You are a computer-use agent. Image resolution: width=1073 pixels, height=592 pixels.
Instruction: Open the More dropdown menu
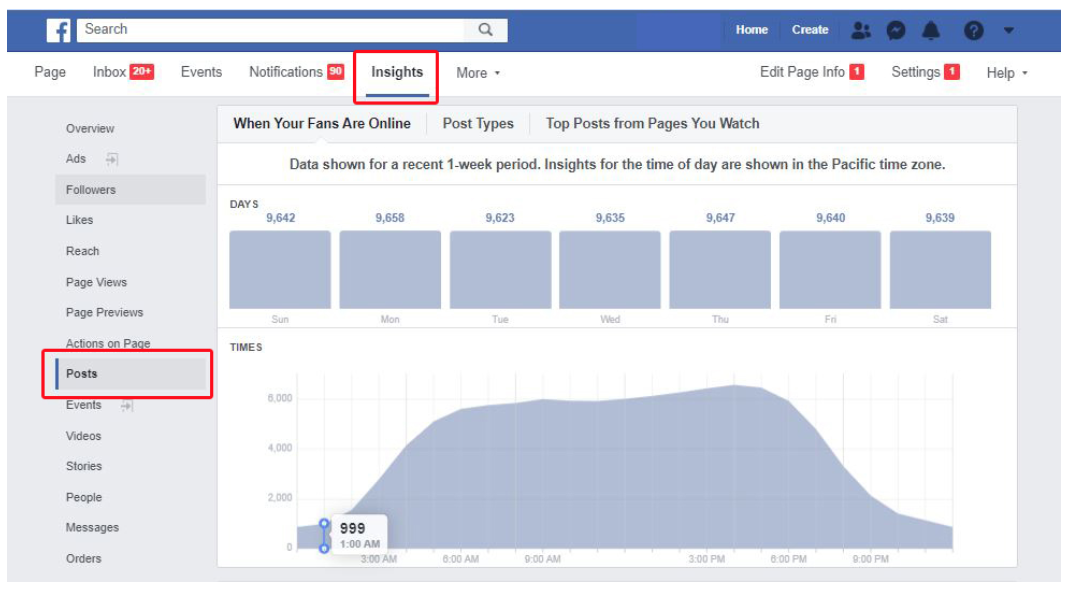477,73
